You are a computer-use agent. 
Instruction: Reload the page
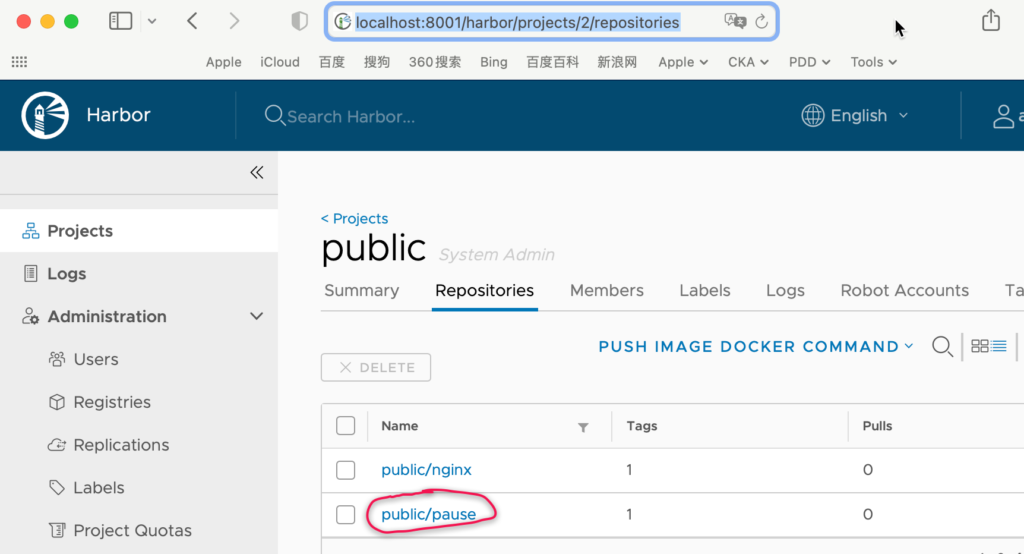[x=761, y=22]
